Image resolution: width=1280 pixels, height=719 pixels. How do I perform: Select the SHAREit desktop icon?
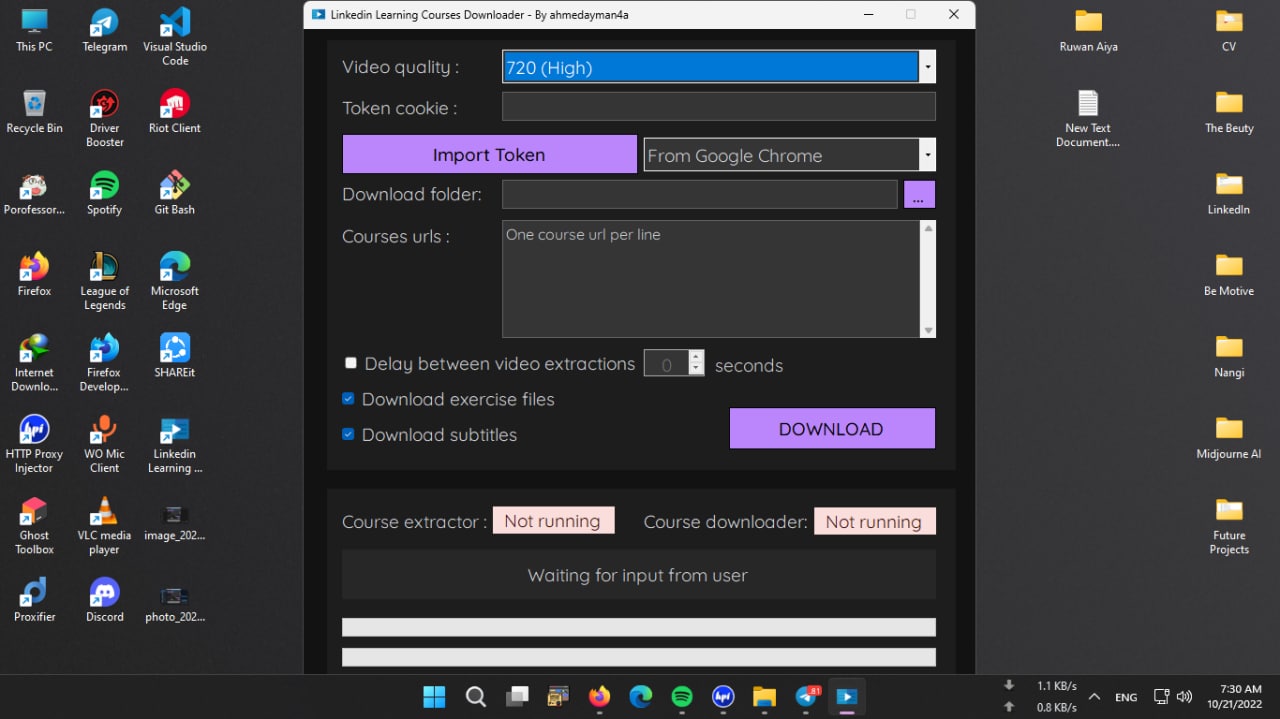(175, 355)
